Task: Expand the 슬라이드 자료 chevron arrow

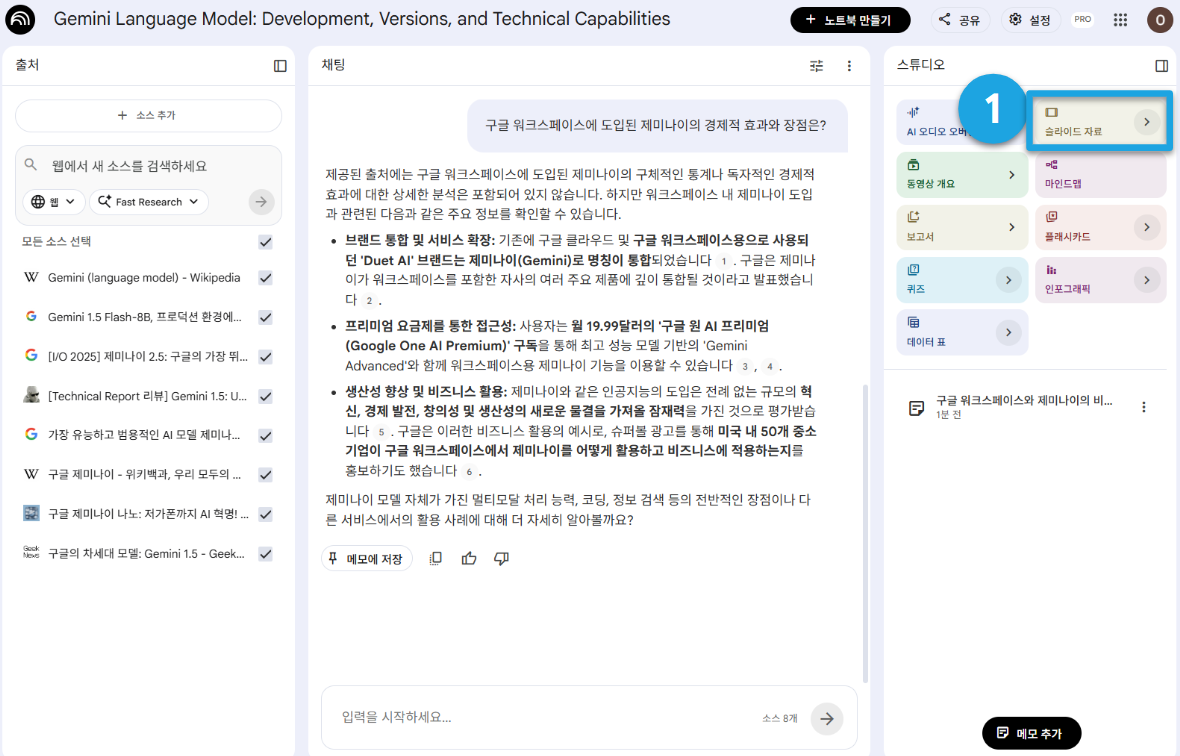Action: (x=1147, y=122)
